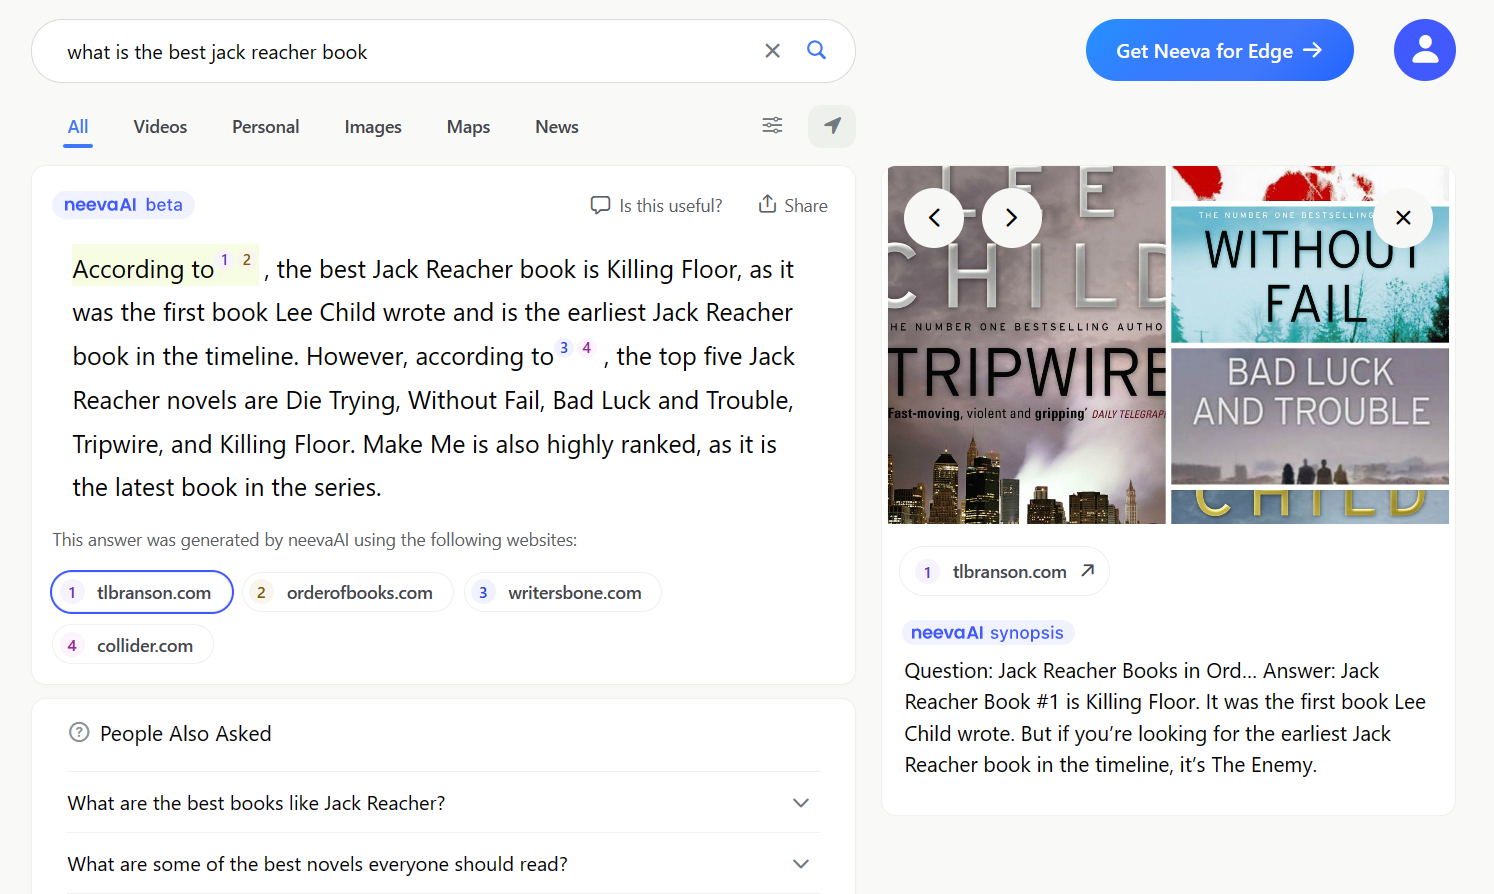1494x894 pixels.
Task: Click citation number 4 in the answer
Action: tap(587, 348)
